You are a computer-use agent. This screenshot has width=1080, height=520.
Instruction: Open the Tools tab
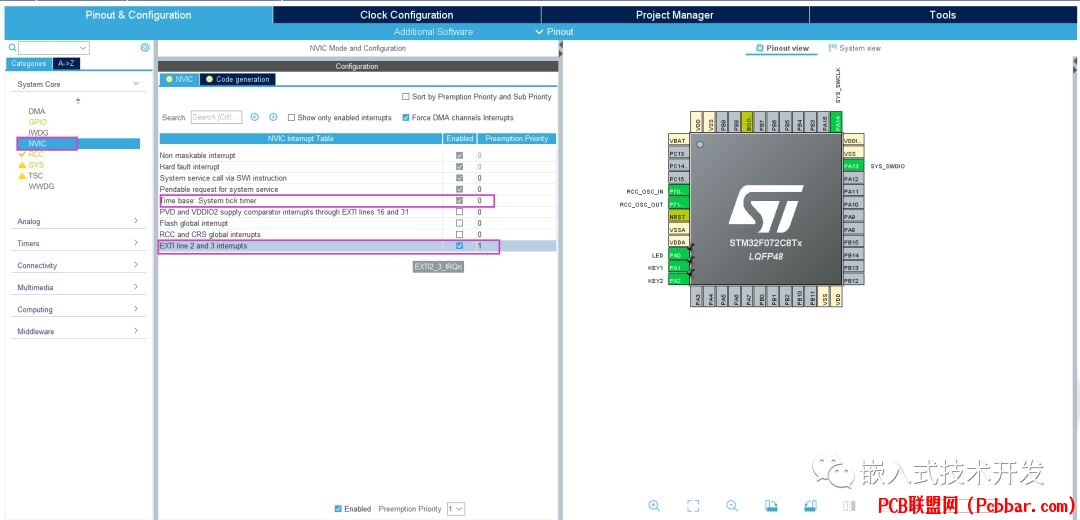tap(942, 15)
